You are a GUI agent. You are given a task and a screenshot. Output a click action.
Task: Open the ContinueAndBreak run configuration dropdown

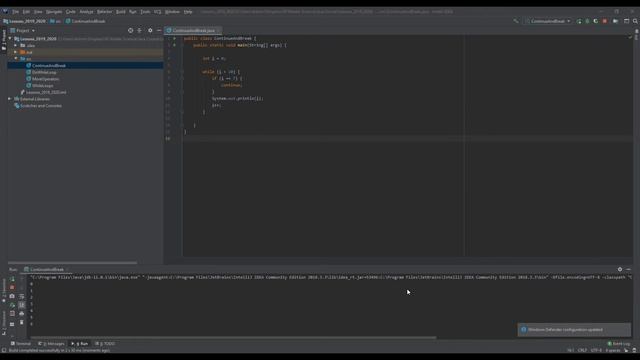tap(548, 21)
